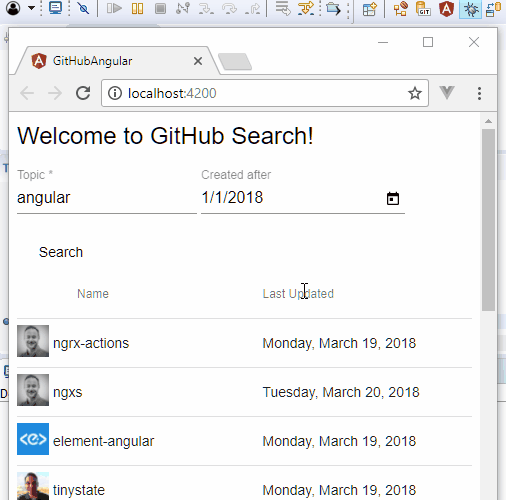Click the Step Return debug icon
This screenshot has width=506, height=500.
tap(252, 8)
